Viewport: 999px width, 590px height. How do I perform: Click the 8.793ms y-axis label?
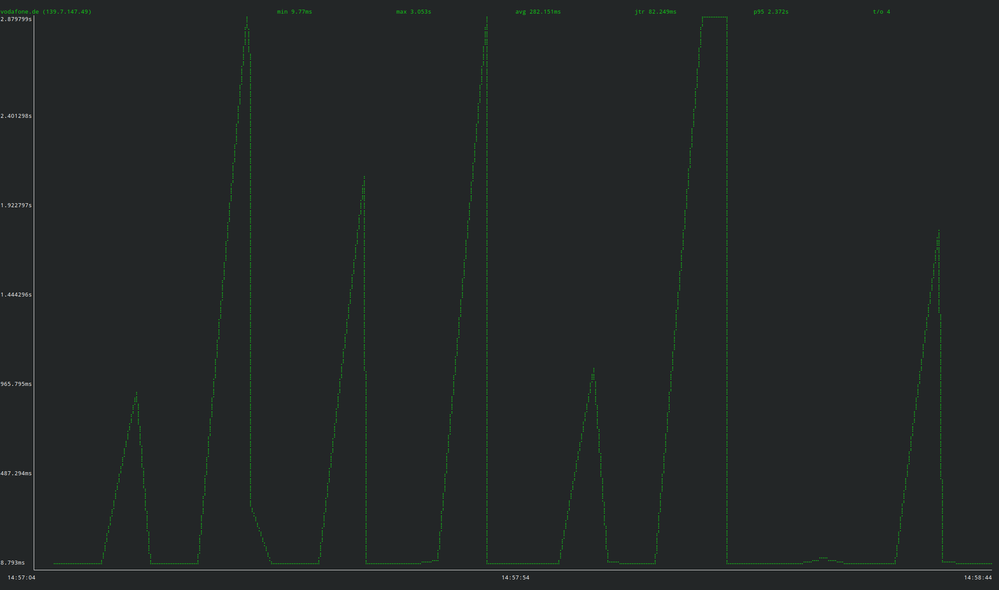(x=13, y=563)
